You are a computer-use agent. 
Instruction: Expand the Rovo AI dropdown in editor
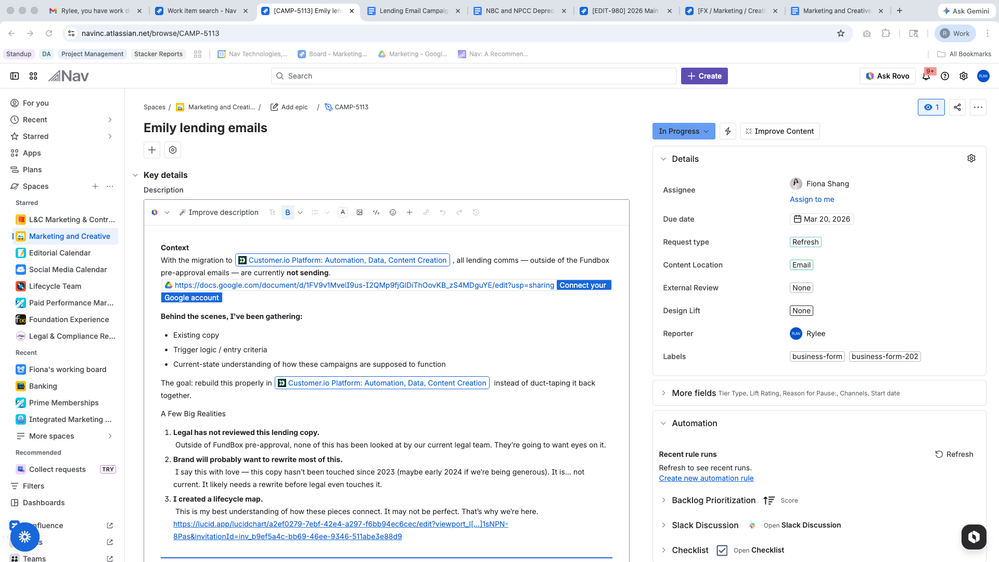[x=167, y=212]
